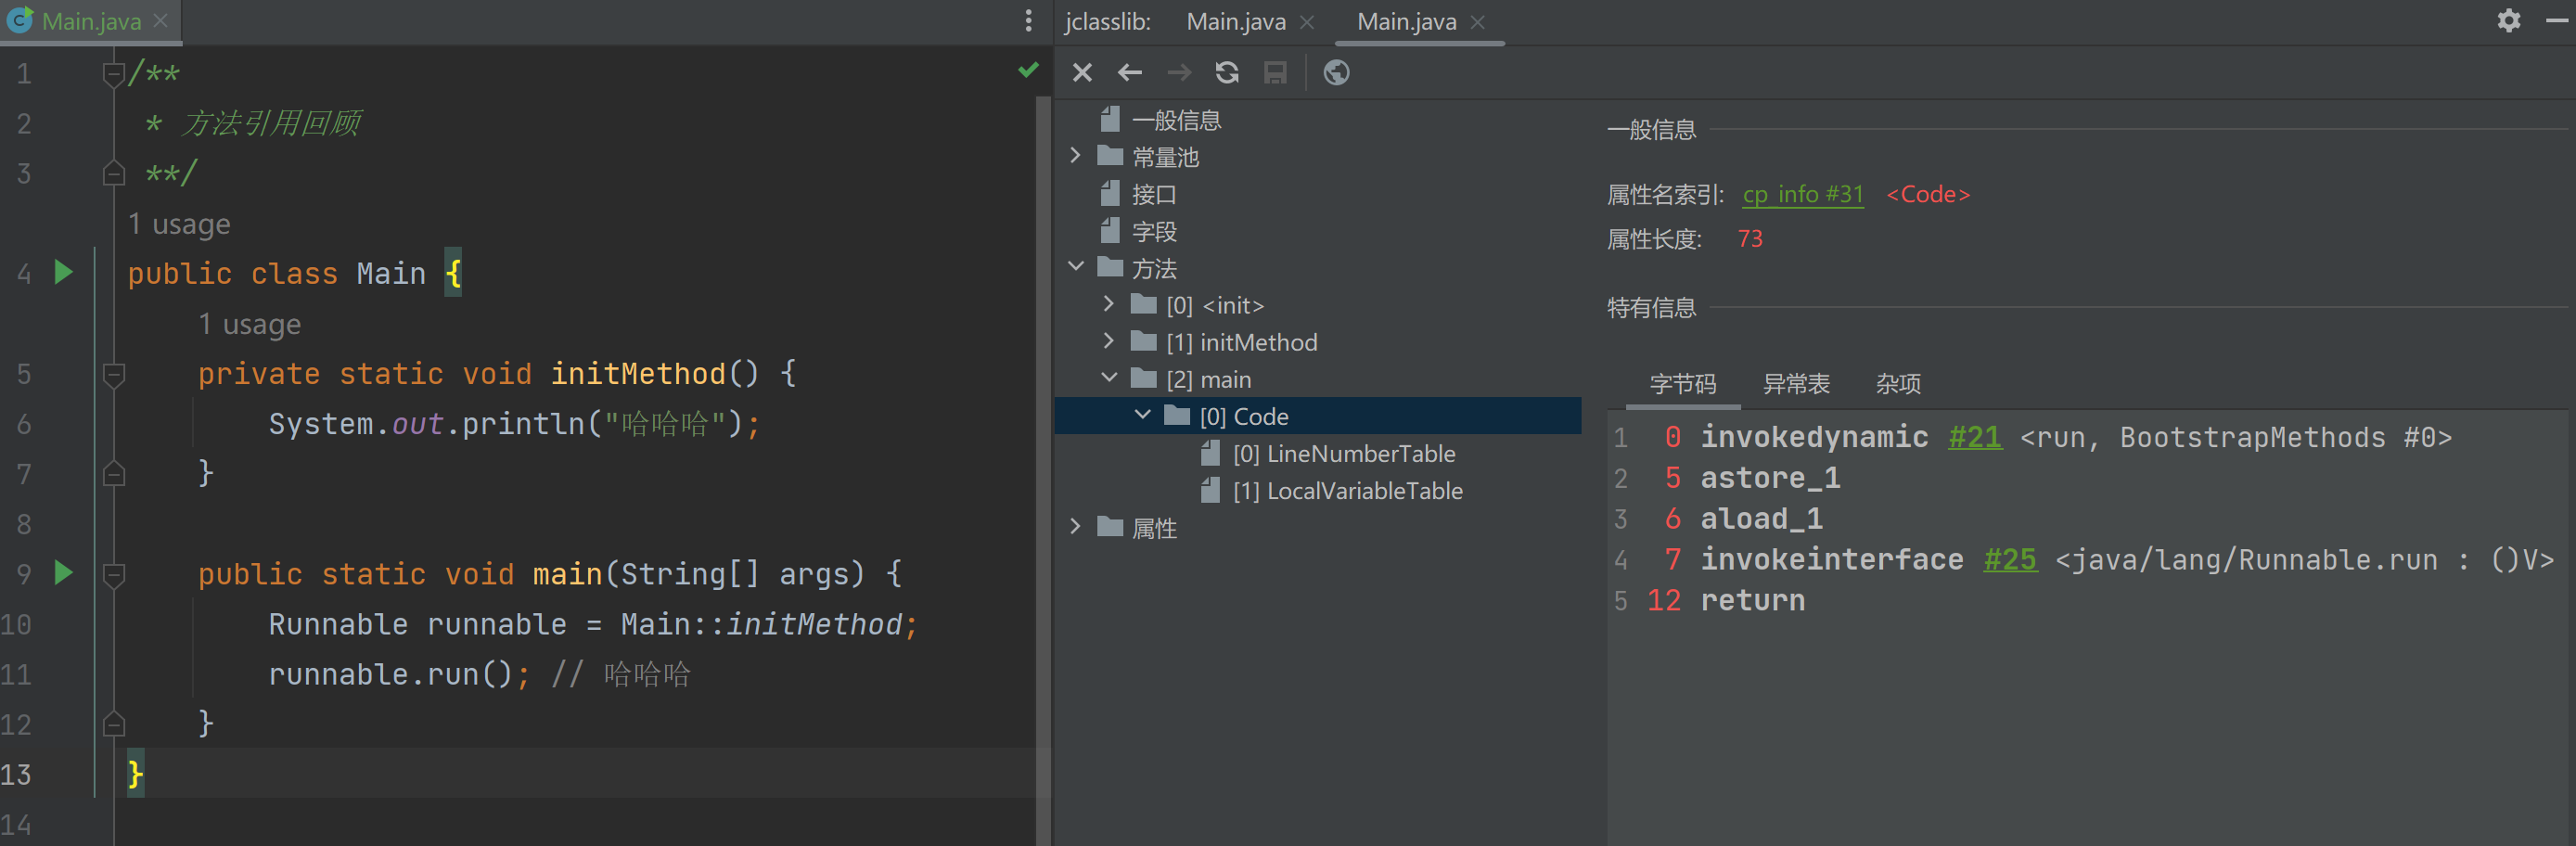Fold the main method on line 9
The image size is (2576, 846).
tap(114, 574)
